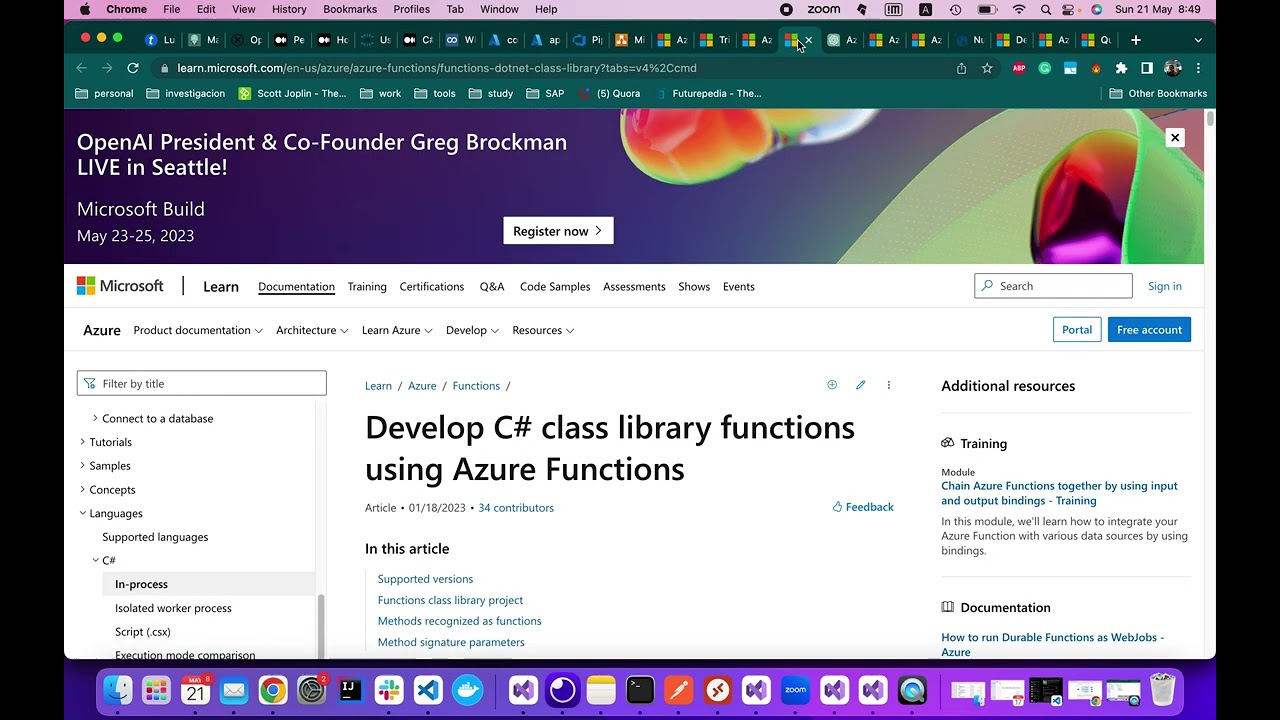Open the Supported versions article link
The height and width of the screenshot is (720, 1280).
[425, 579]
